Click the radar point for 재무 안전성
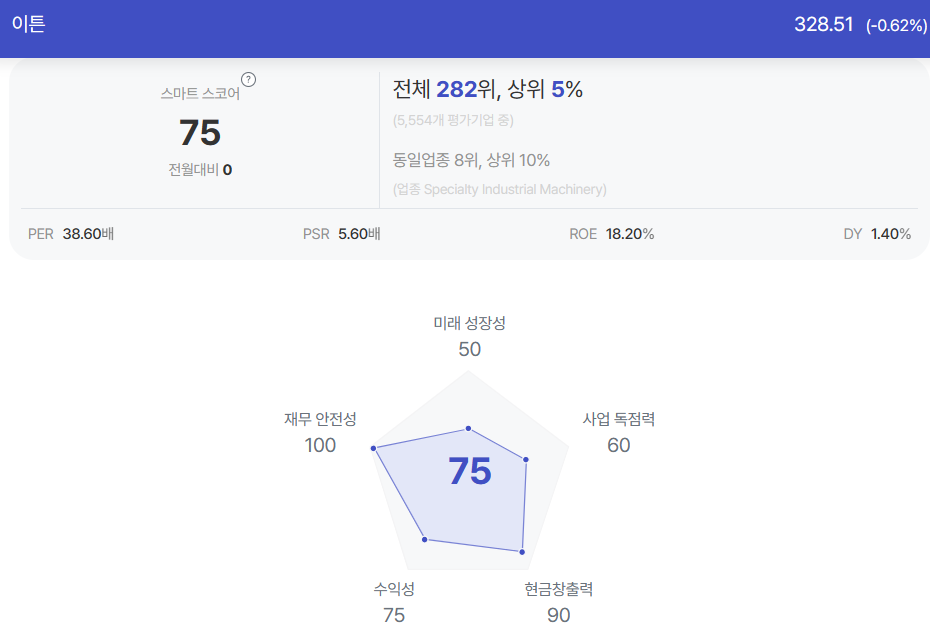Image resolution: width=930 pixels, height=625 pixels. click(x=374, y=448)
